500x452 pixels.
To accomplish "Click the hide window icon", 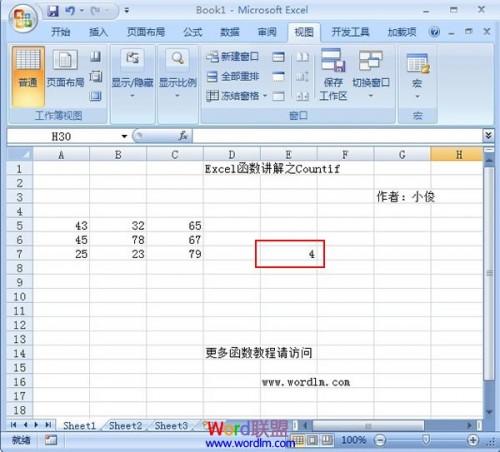I will pyautogui.click(x=278, y=77).
